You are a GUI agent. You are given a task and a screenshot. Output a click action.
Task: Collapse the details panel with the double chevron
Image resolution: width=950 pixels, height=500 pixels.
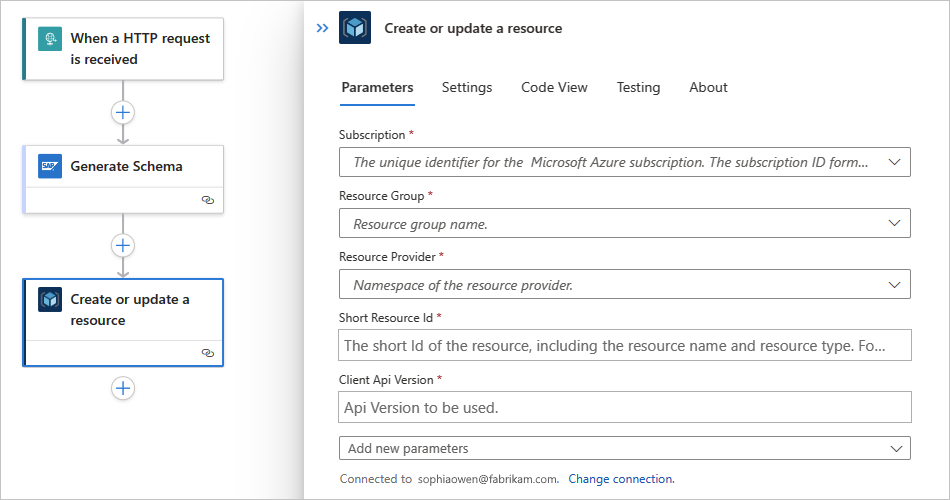pyautogui.click(x=322, y=28)
